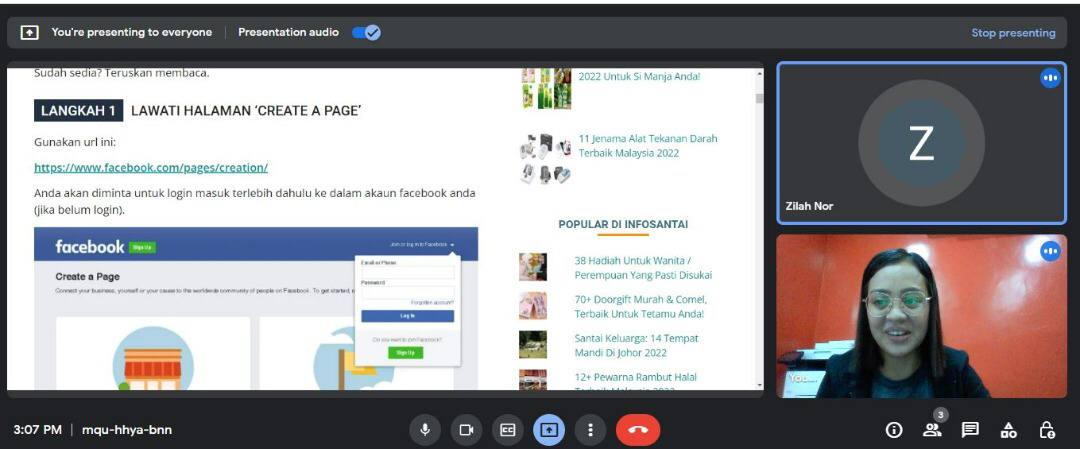
Task: Click the Z avatar circle
Action: coord(922,143)
